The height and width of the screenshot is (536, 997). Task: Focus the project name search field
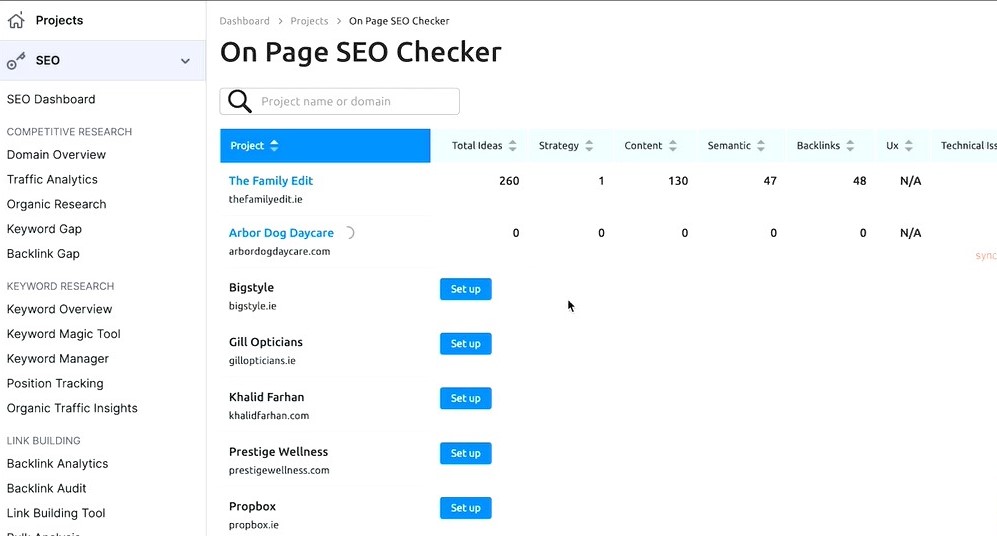tap(355, 101)
